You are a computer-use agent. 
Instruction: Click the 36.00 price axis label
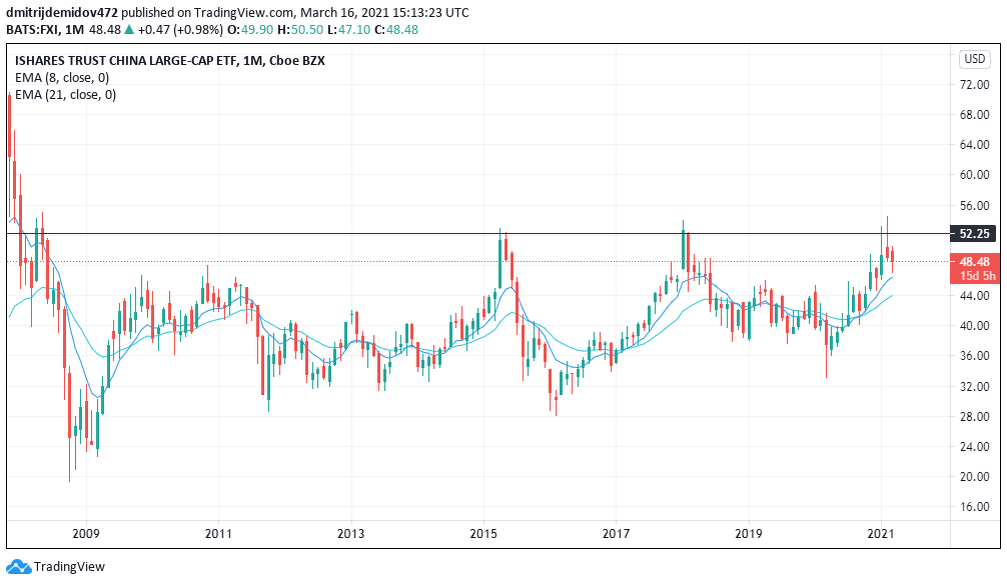974,356
